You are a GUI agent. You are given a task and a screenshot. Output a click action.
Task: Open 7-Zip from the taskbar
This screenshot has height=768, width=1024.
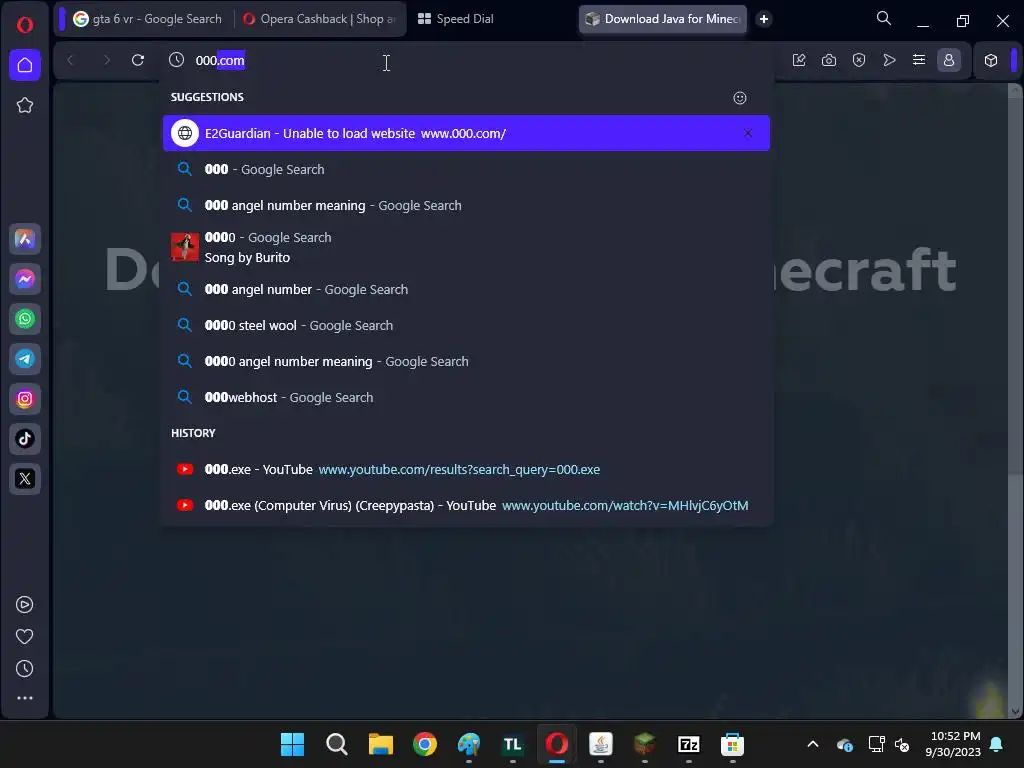pyautogui.click(x=688, y=744)
